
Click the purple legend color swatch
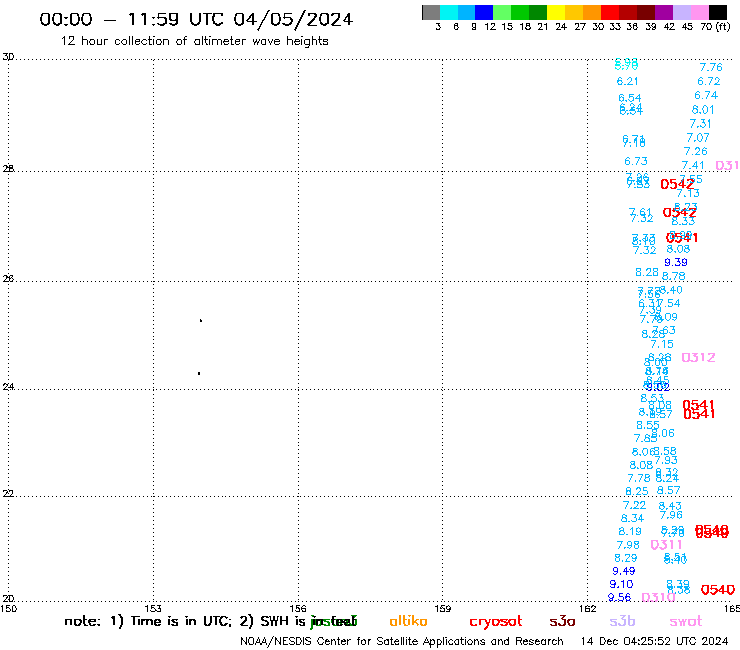pyautogui.click(x=664, y=12)
